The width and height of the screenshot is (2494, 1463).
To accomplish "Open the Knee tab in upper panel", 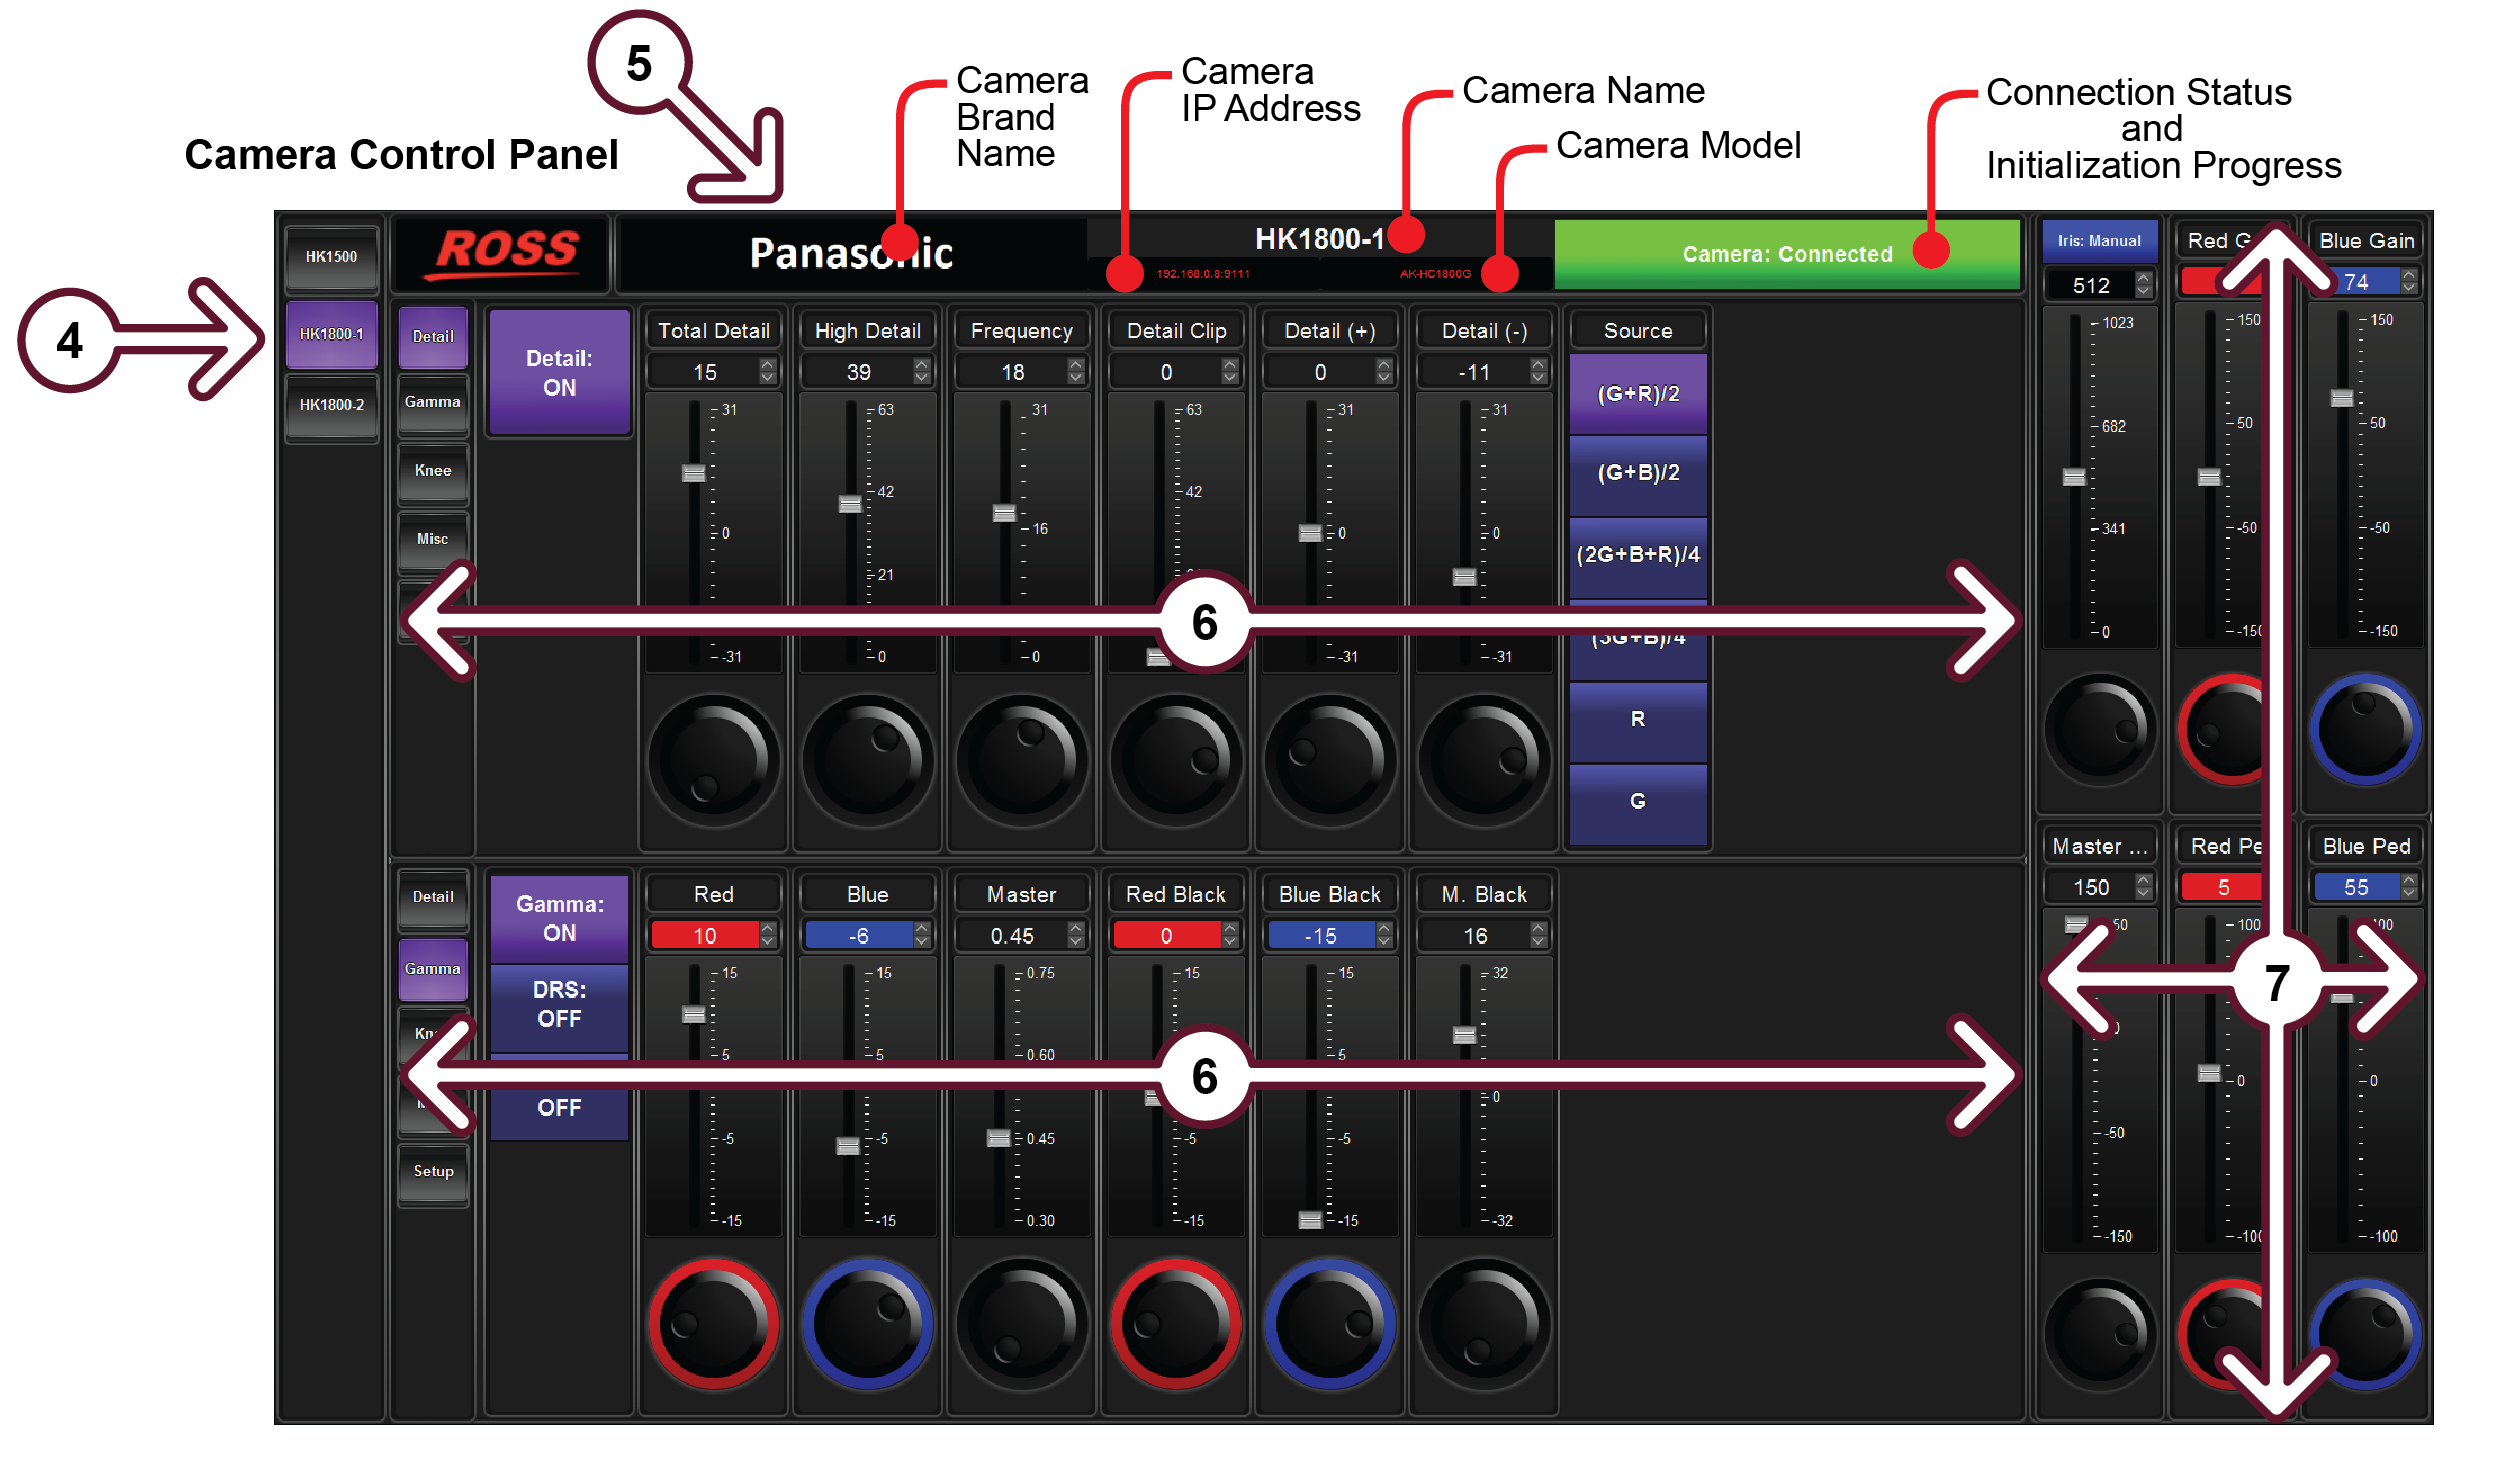I will point(433,471).
